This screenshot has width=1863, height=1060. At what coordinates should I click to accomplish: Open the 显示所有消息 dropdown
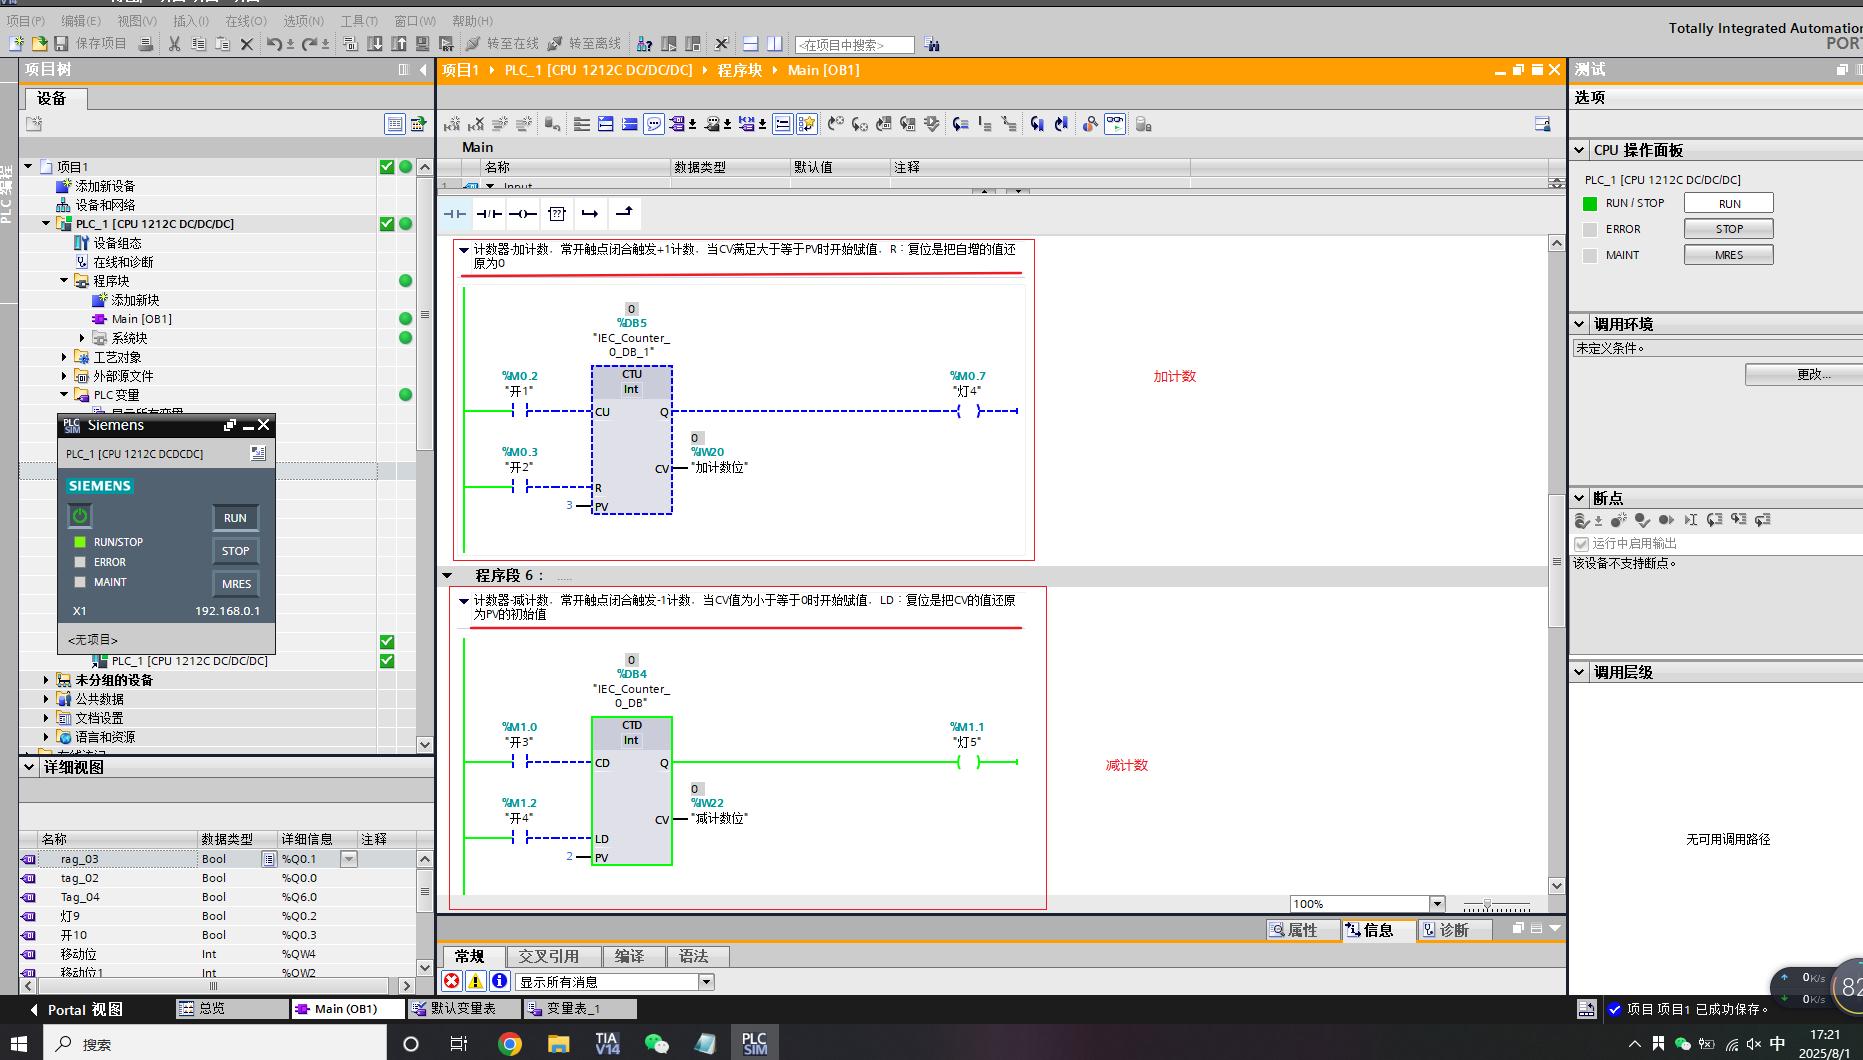tap(706, 982)
